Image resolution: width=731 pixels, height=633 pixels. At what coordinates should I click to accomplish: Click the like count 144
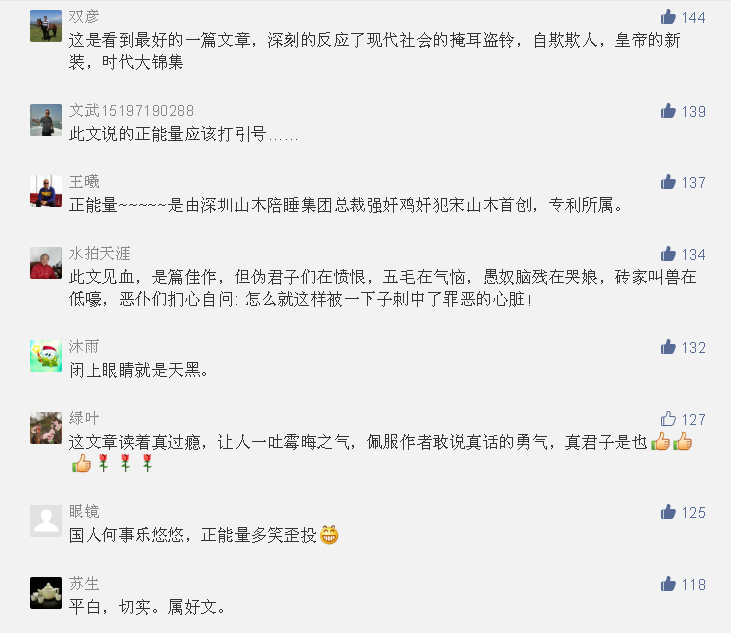tap(693, 18)
